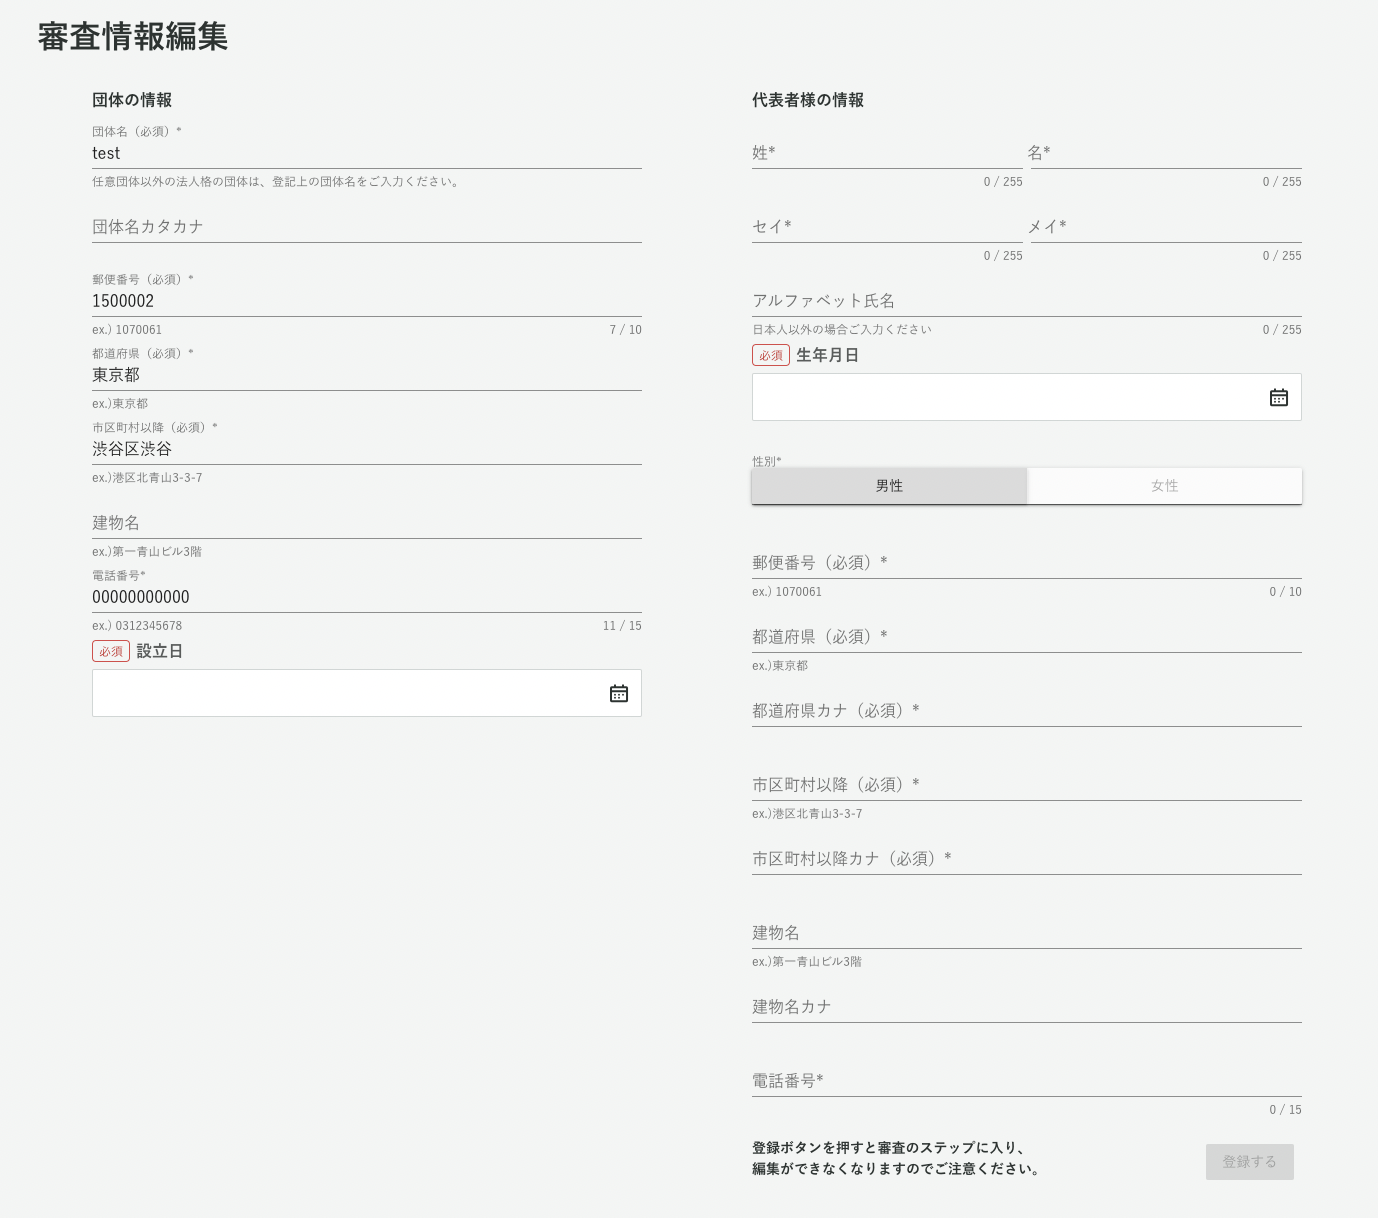This screenshot has width=1378, height=1218.
Task: Open the calendar picker for 設立日
Action: point(618,692)
